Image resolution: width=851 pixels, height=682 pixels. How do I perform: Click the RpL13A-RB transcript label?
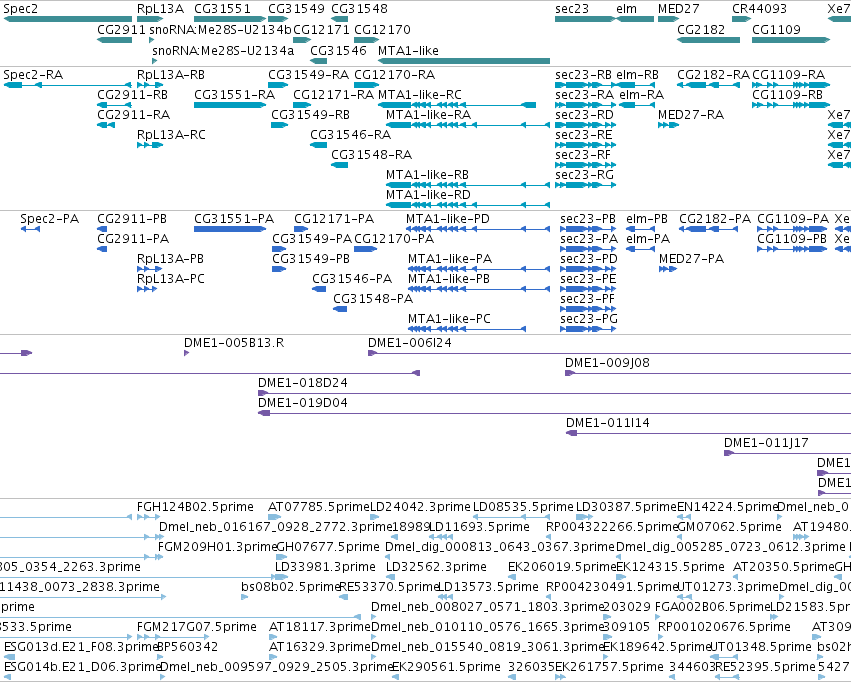pyautogui.click(x=171, y=75)
